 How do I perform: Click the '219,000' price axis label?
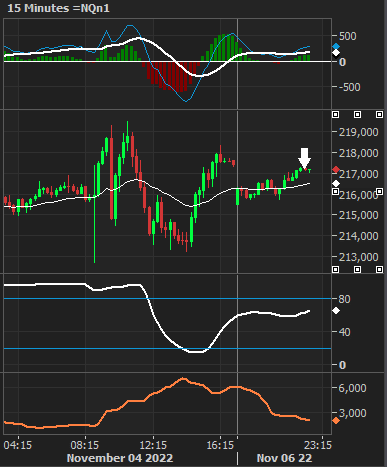(359, 132)
